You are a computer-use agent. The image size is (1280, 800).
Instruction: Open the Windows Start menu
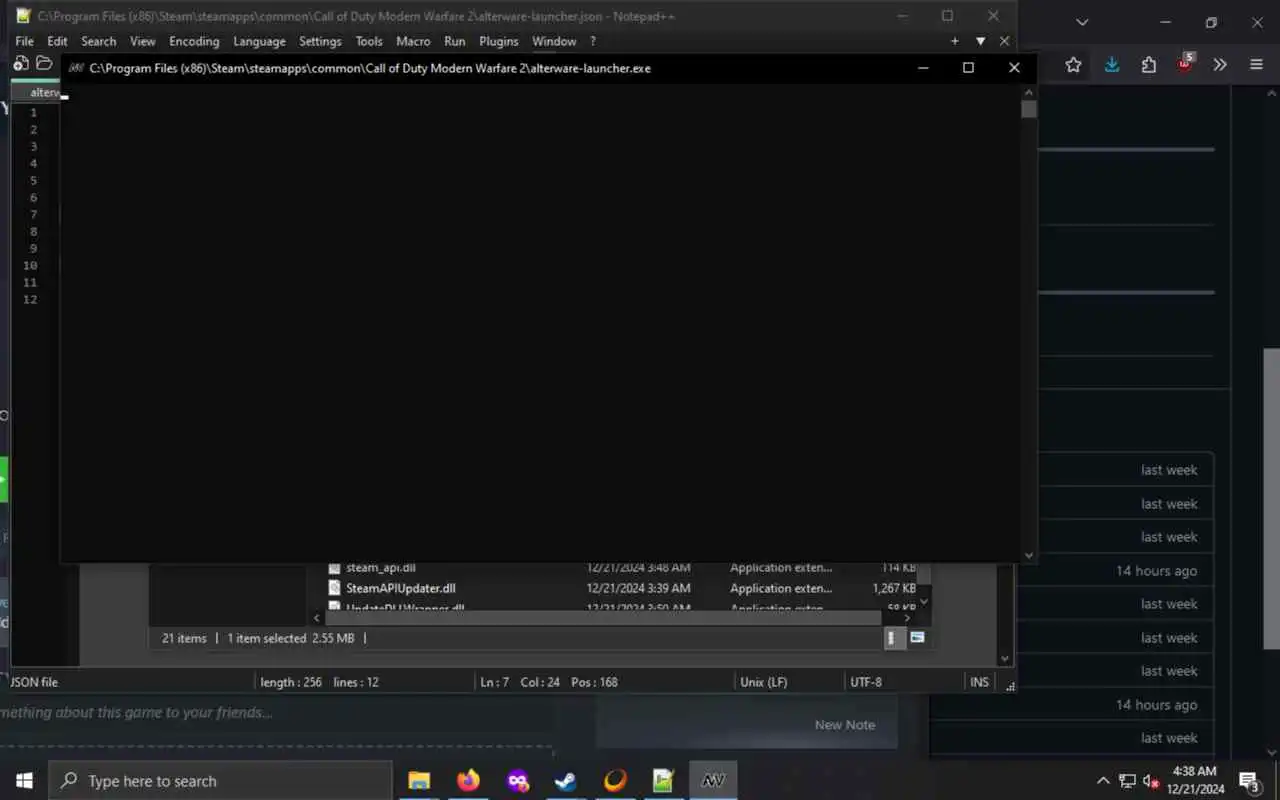(x=24, y=781)
